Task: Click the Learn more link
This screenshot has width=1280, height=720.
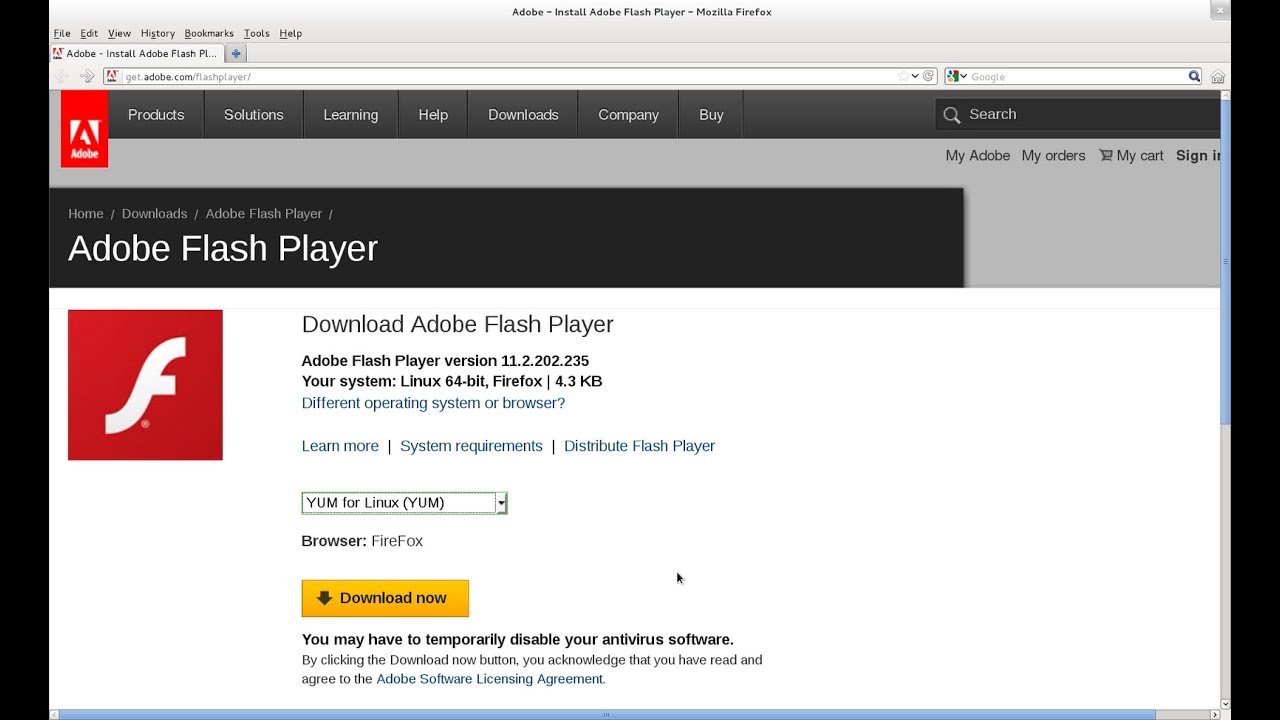Action: coord(340,446)
